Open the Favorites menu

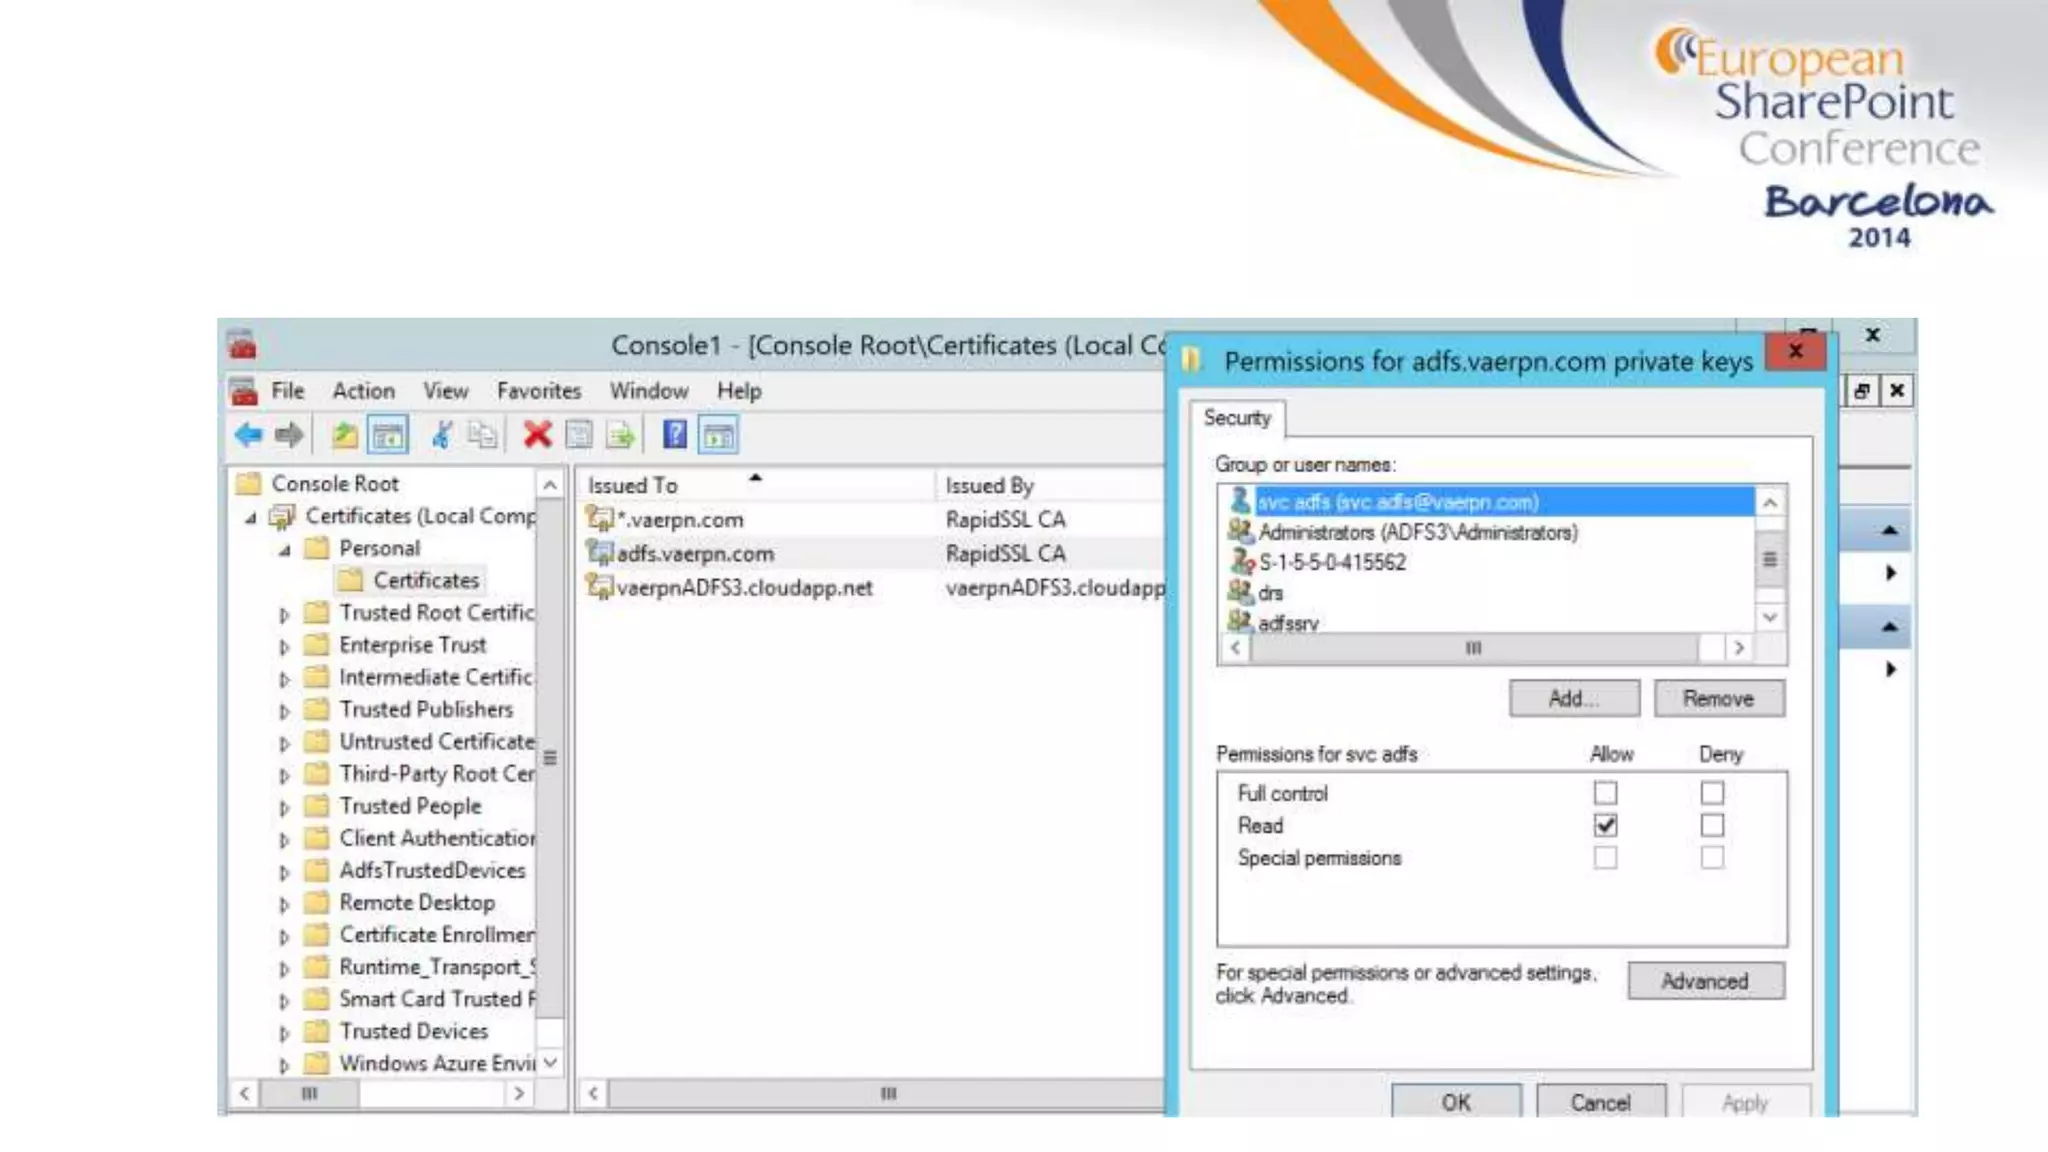538,391
